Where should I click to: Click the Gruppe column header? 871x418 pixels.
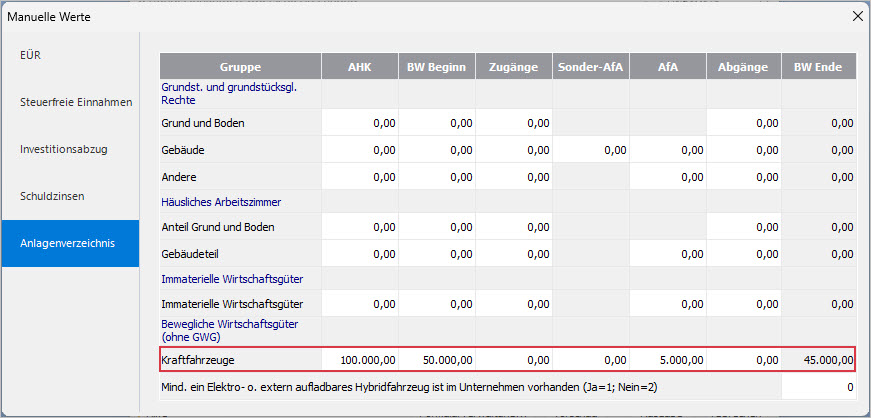pyautogui.click(x=240, y=67)
